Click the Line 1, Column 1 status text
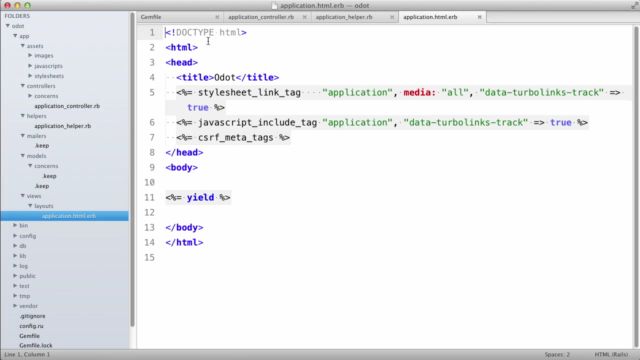The image size is (640, 360). 27,355
